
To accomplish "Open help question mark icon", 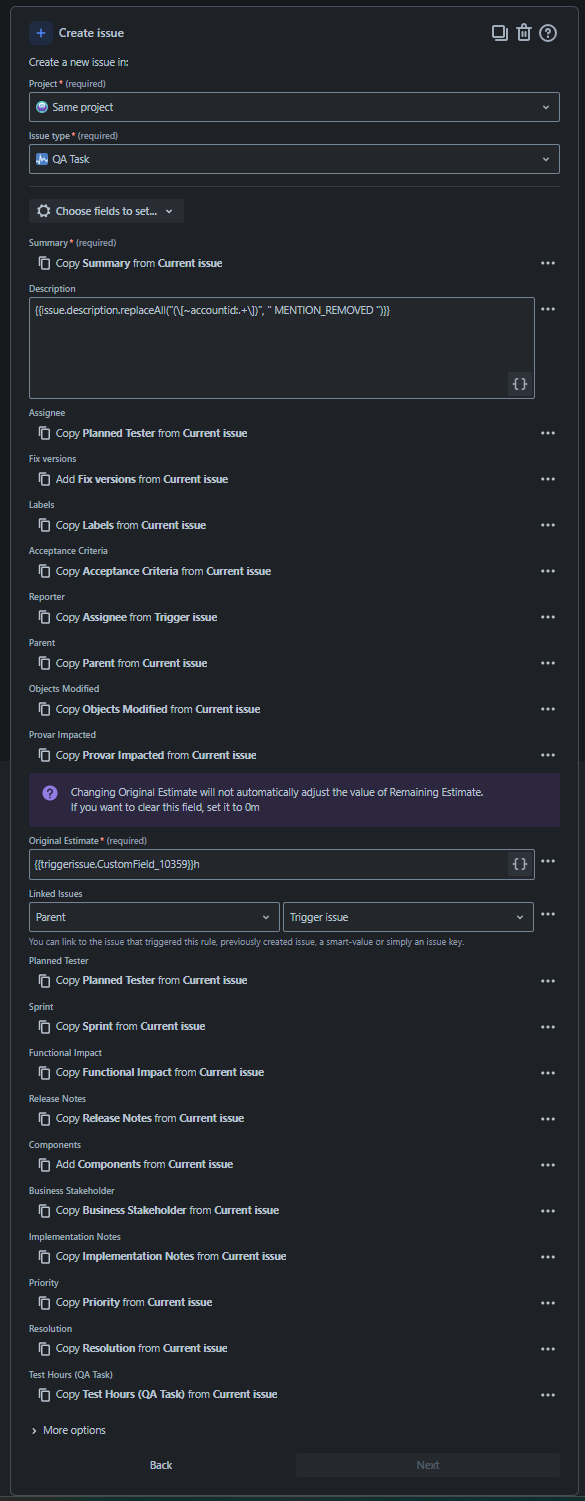I will (x=548, y=33).
